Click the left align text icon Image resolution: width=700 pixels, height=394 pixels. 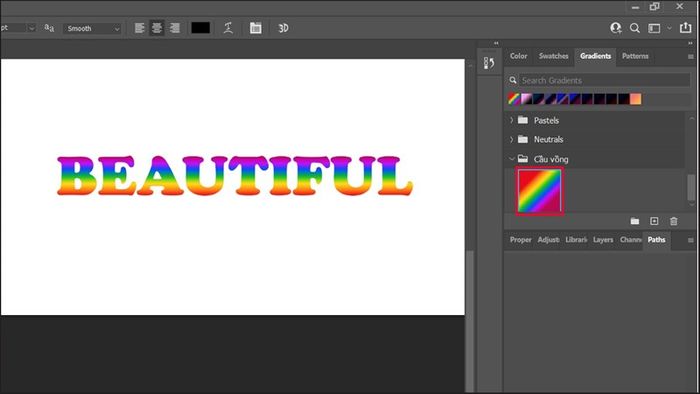[x=140, y=28]
